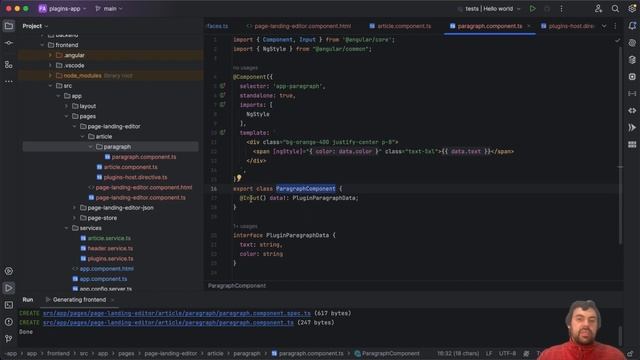The width and height of the screenshot is (640, 360).
Task: Expand the page-landing-editor-json folder
Action: (75, 208)
